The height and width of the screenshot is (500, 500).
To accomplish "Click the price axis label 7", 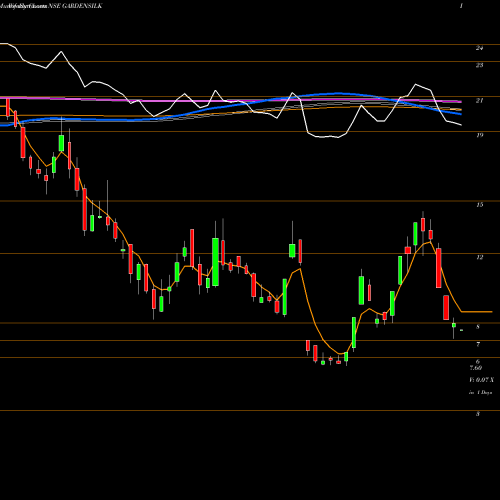I will click(x=478, y=344).
